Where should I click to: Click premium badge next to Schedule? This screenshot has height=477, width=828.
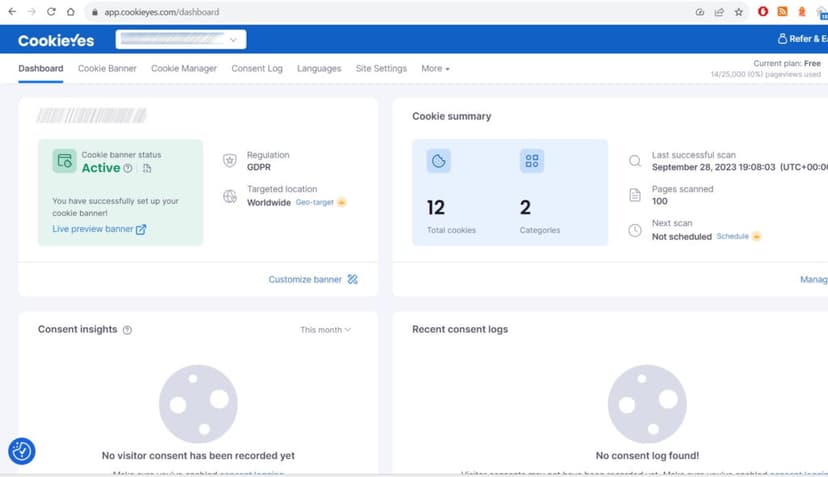pos(756,236)
